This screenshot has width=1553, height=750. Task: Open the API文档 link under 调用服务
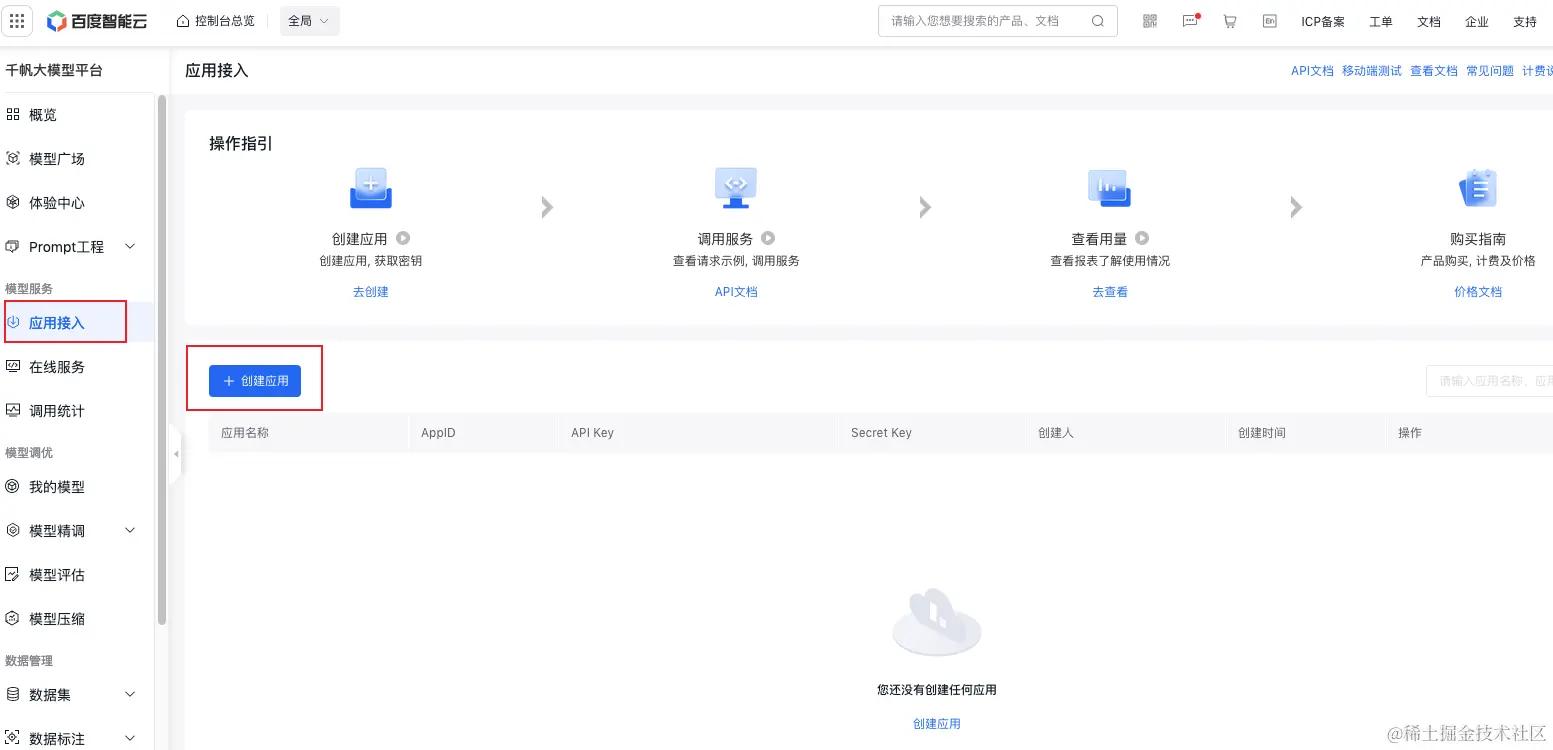coord(736,292)
